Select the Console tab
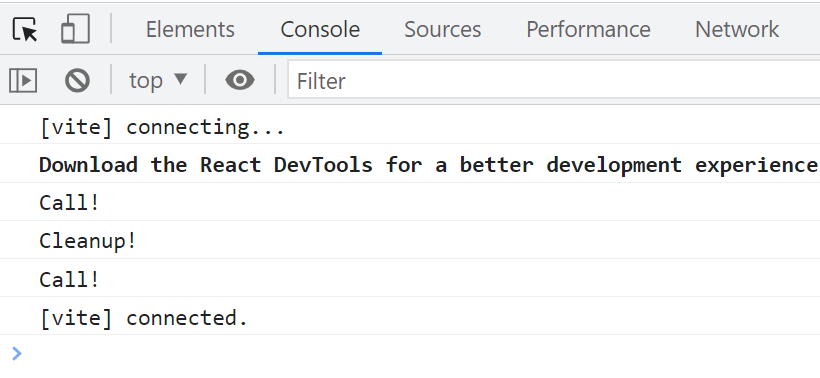The image size is (820, 378). [x=320, y=29]
